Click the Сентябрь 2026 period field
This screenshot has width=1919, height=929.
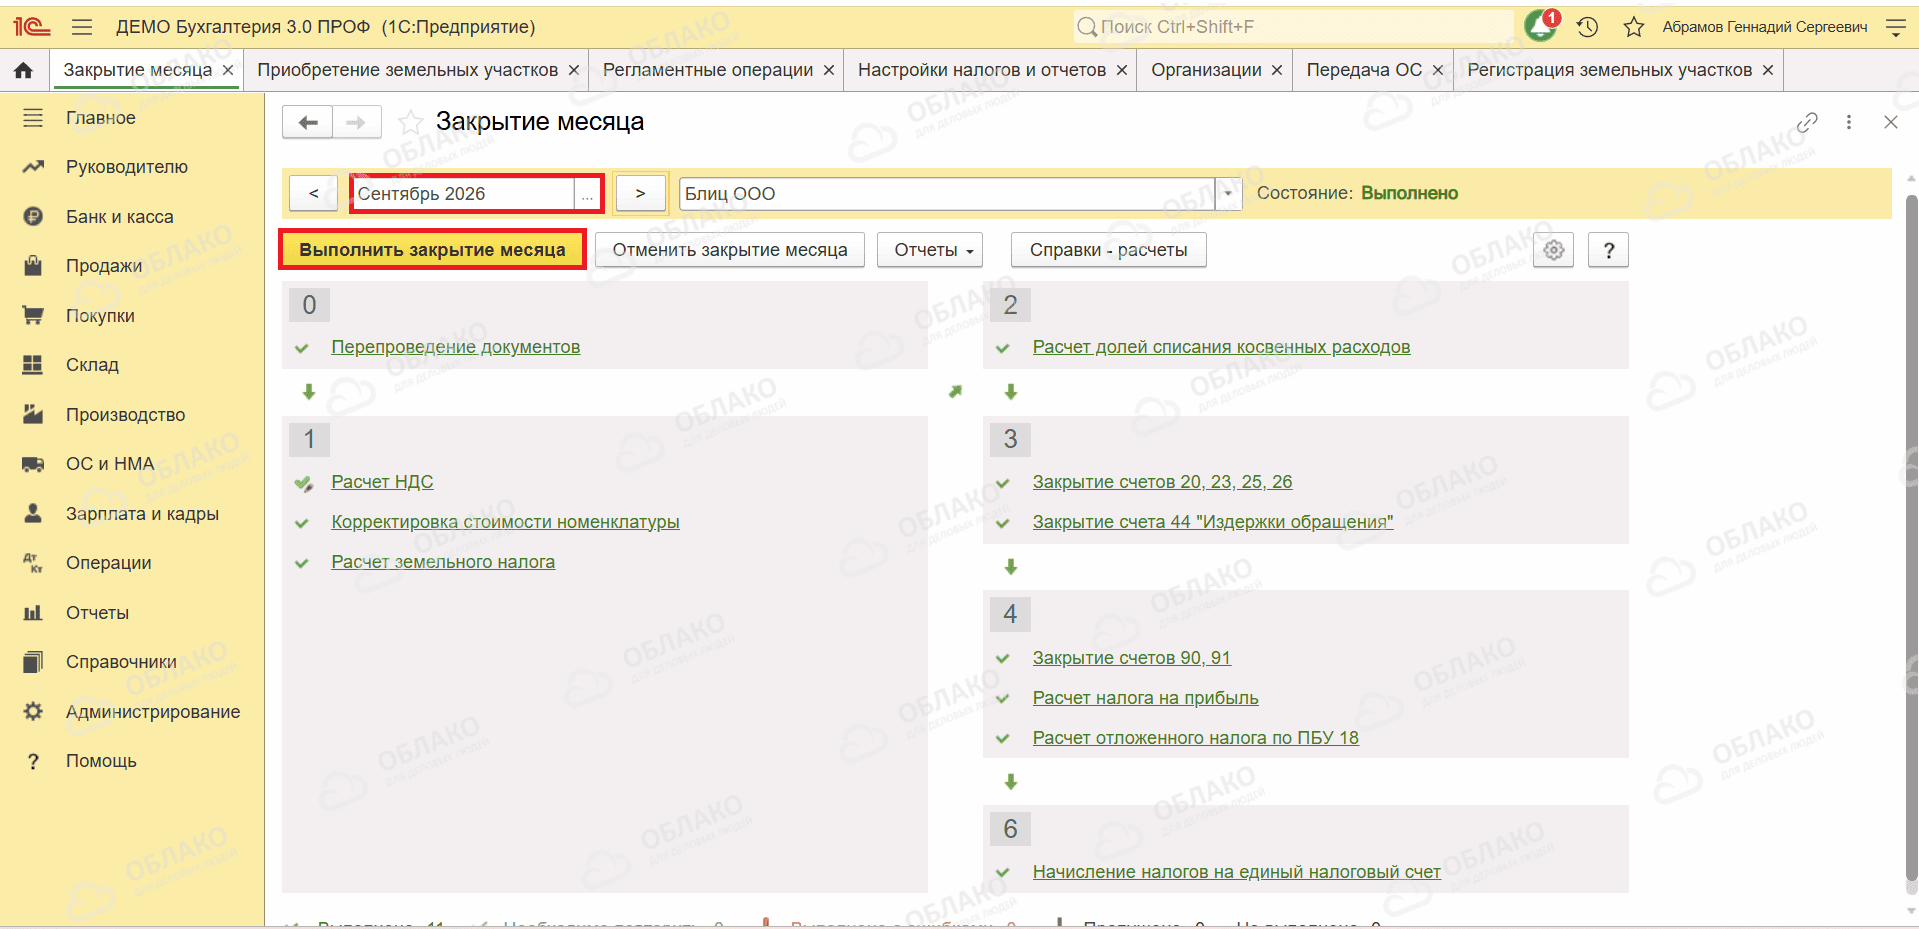click(464, 194)
